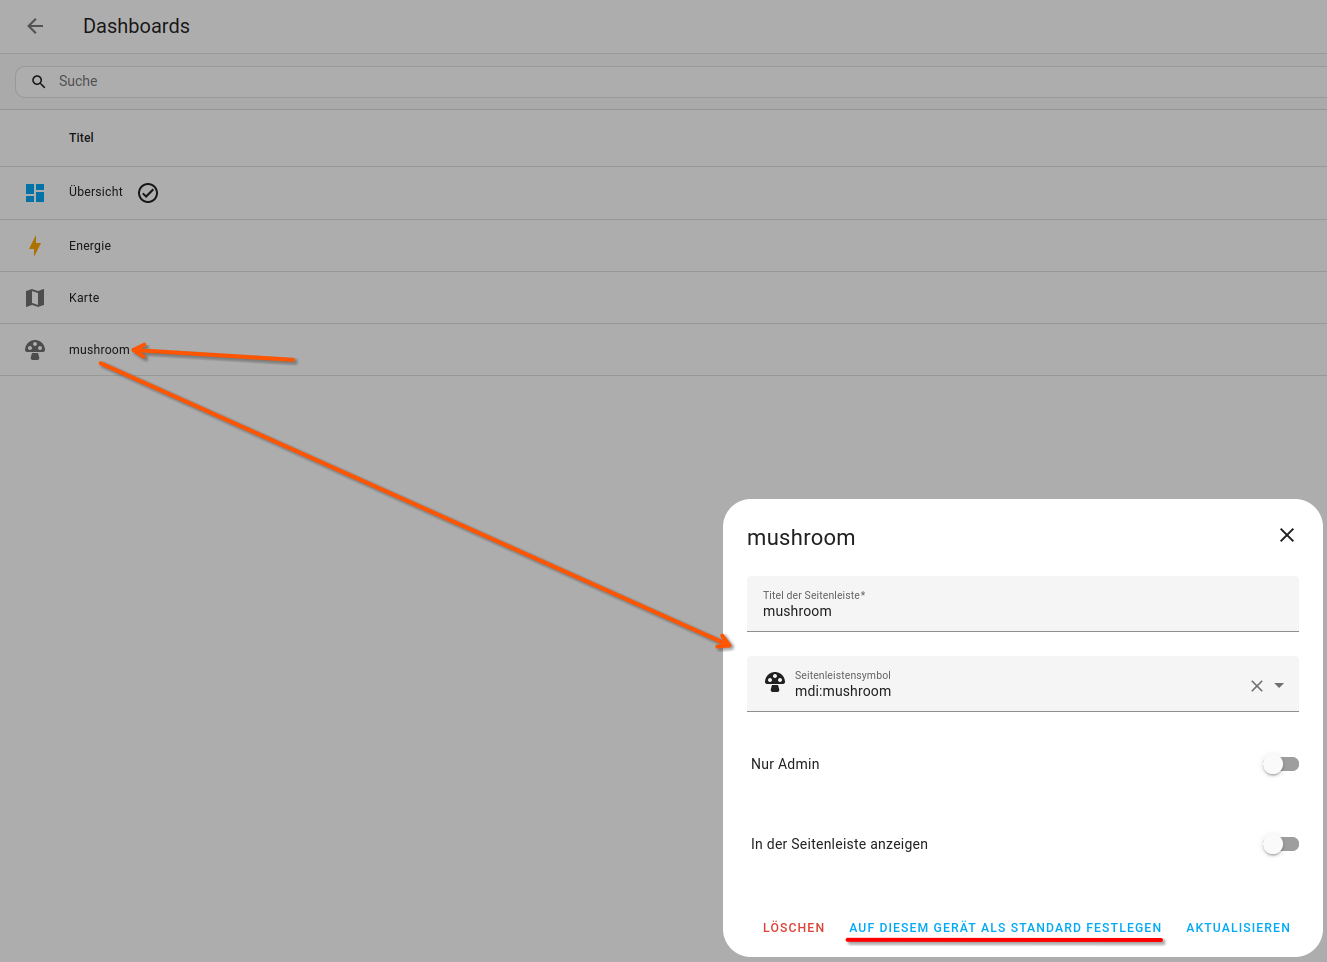Click the Energie lightning bolt icon
This screenshot has height=962, width=1327.
(x=35, y=246)
